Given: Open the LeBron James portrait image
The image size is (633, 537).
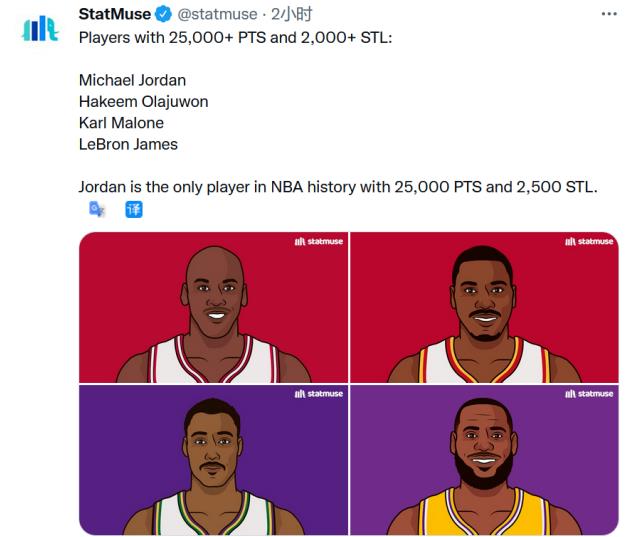Looking at the screenshot, I should 484,460.
